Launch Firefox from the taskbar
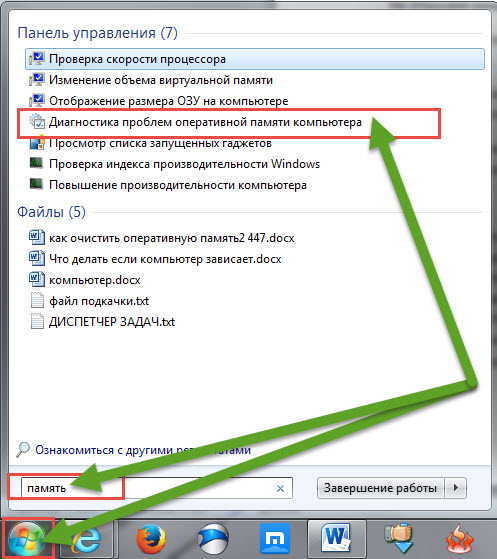497x559 pixels. (151, 540)
